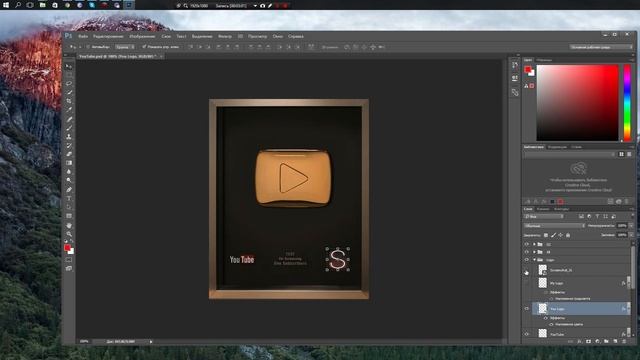The height and width of the screenshot is (360, 640).
Task: Select the Crop tool
Action: pos(69,101)
